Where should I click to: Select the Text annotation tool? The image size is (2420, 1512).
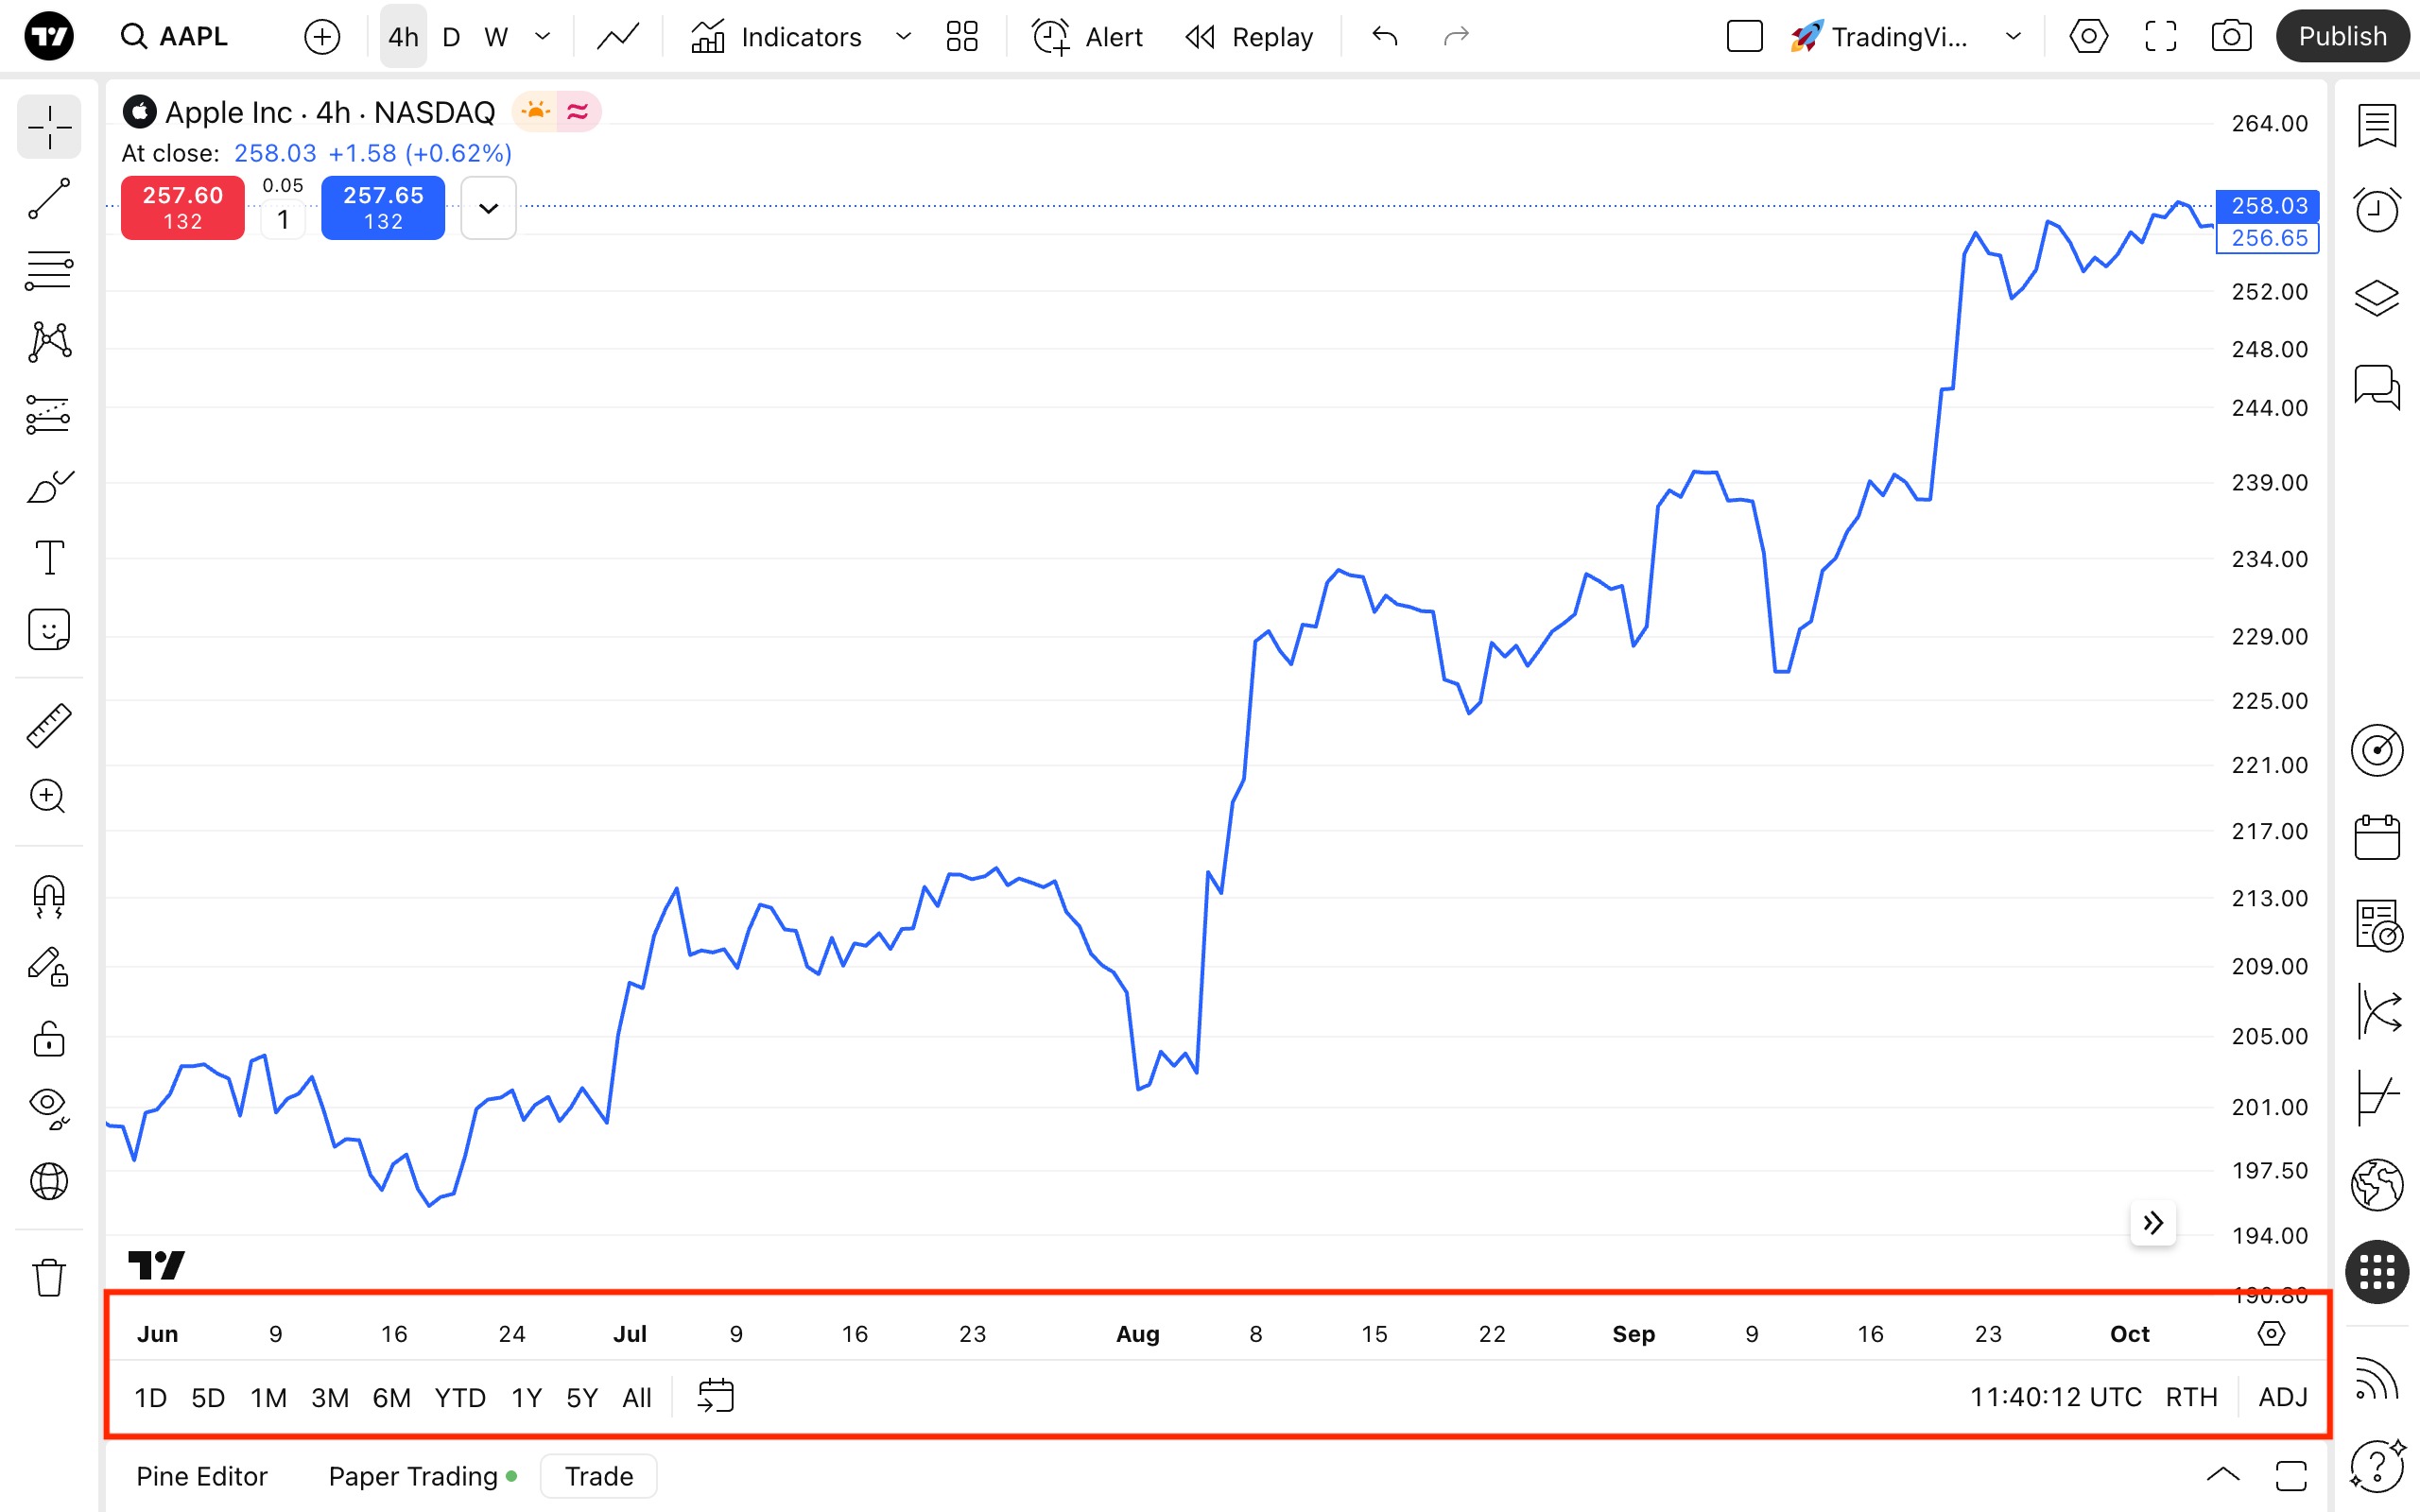(48, 557)
